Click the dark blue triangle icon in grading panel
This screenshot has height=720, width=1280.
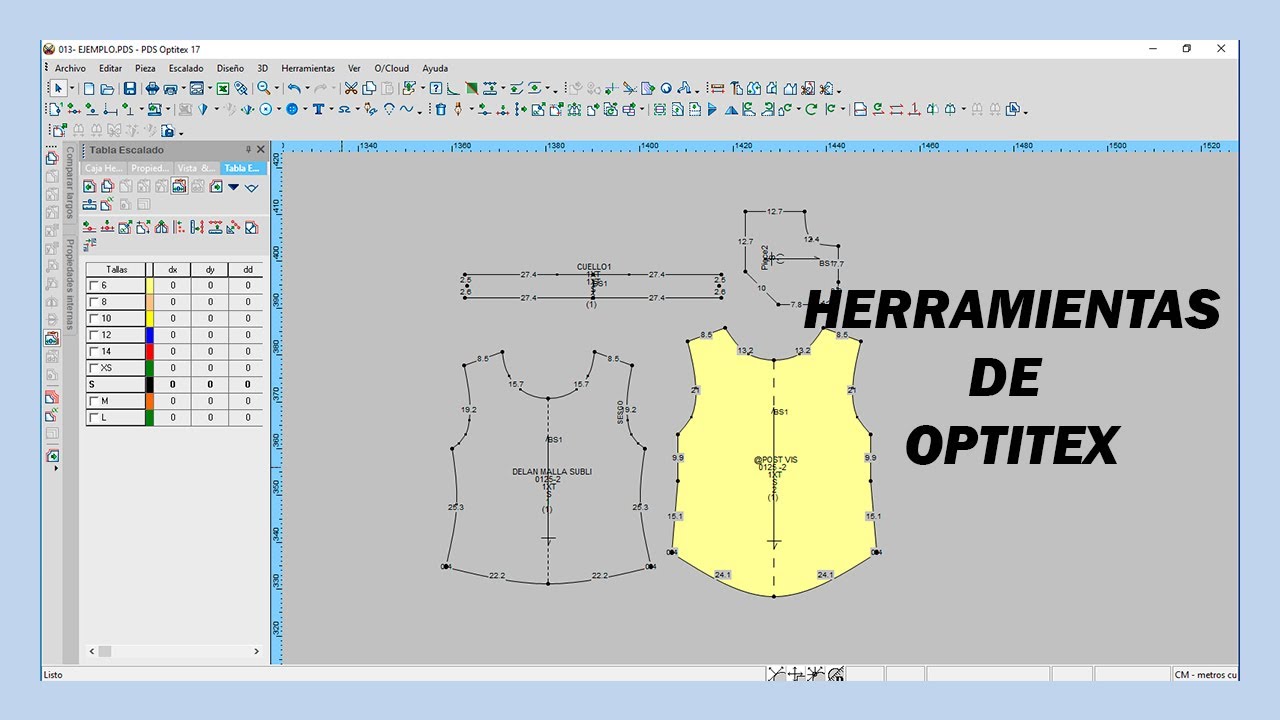coord(233,186)
